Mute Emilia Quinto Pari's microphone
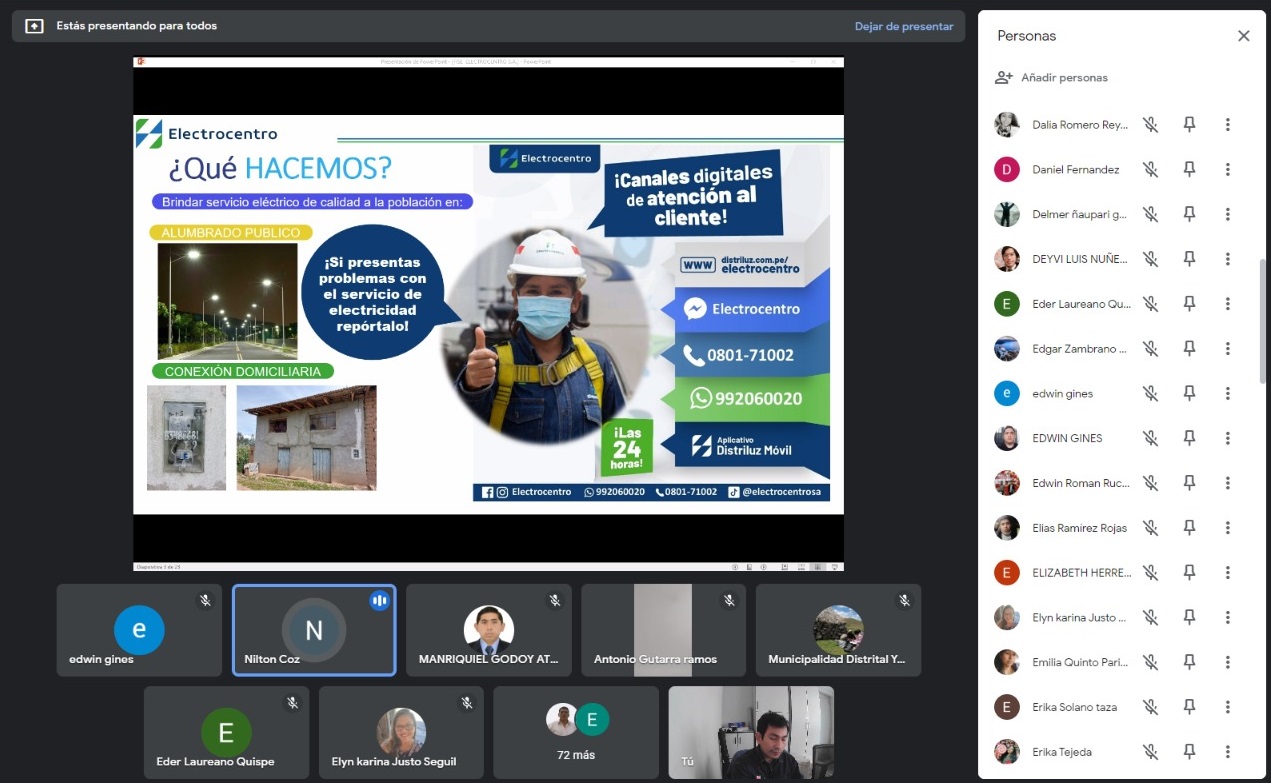 [x=1151, y=662]
